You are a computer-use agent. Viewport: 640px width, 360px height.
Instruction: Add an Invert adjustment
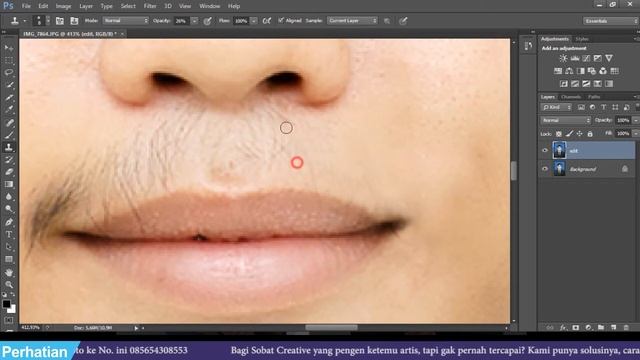[564, 84]
